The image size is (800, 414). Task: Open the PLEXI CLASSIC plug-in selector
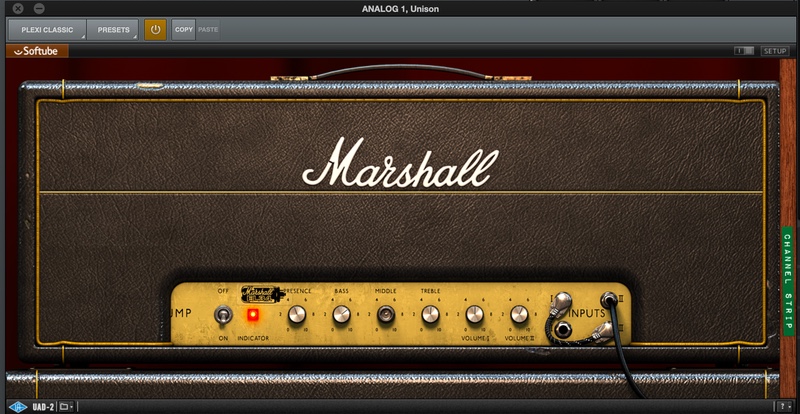(x=47, y=30)
